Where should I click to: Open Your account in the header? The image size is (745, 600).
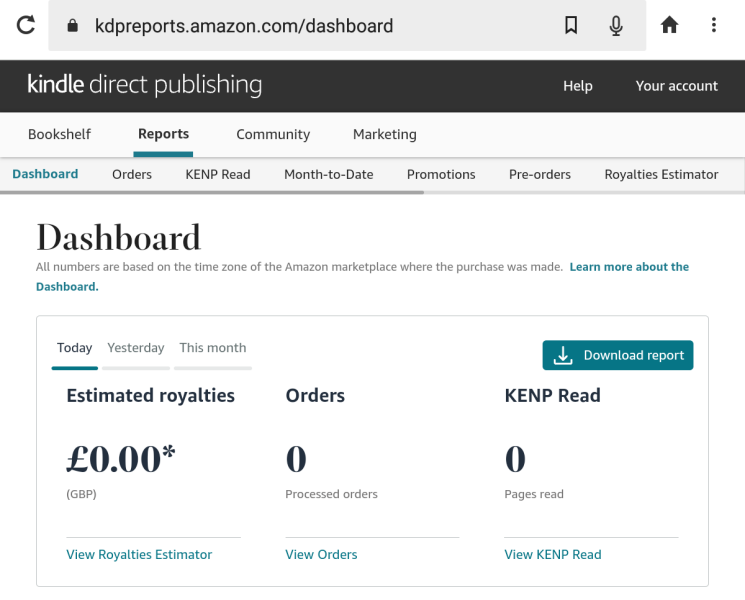[677, 86]
